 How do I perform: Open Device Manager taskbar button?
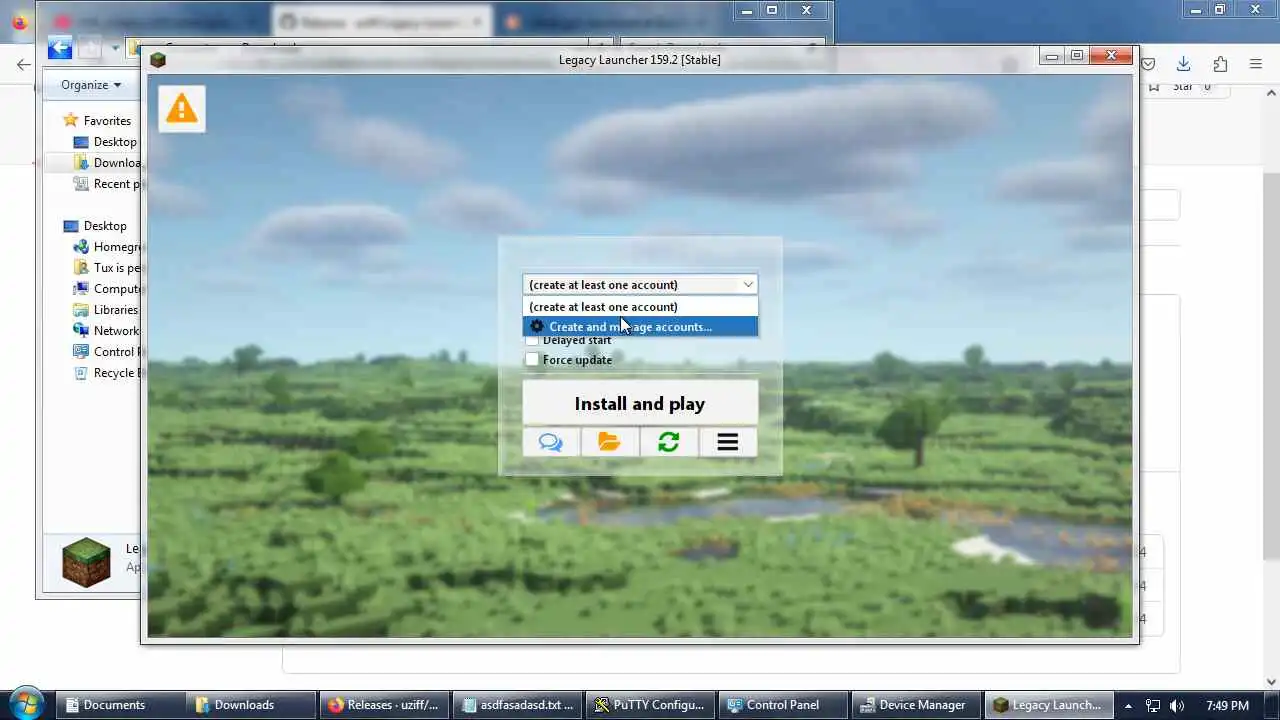point(916,705)
